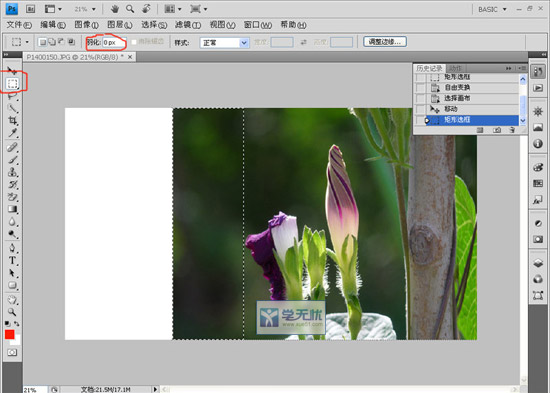Open the status bar info arrow menu
The image size is (550, 393).
coord(155,389)
